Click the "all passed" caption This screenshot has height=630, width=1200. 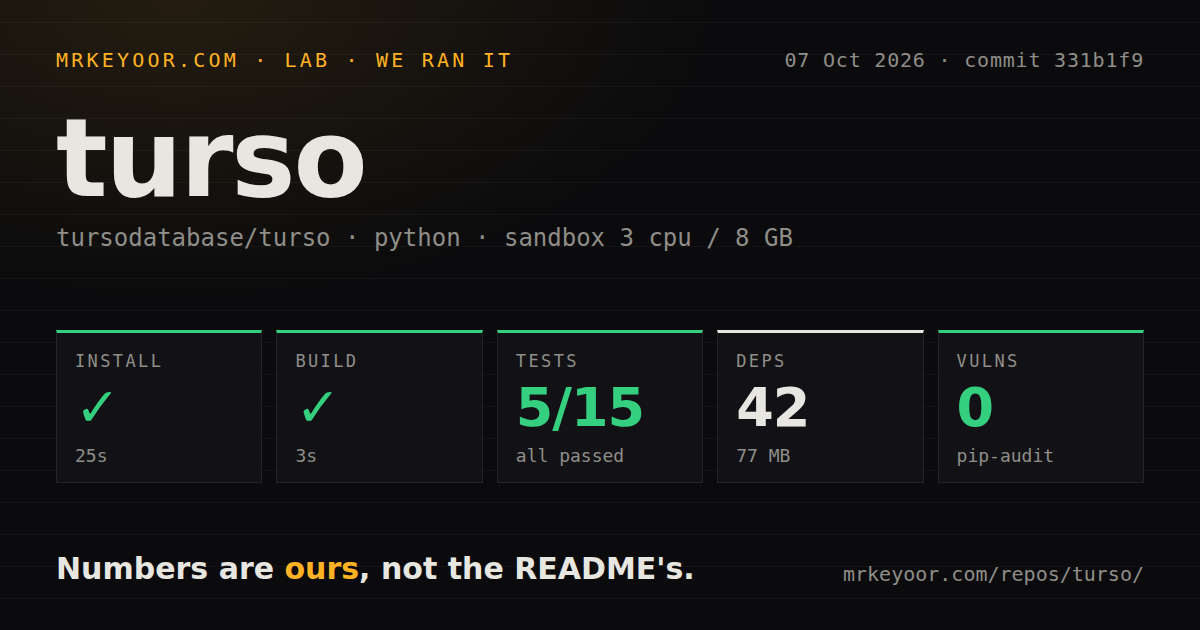[570, 456]
